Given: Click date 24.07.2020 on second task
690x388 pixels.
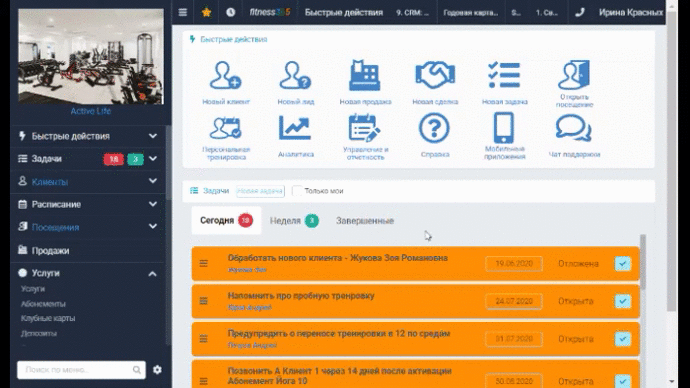Looking at the screenshot, I should coord(514,301).
